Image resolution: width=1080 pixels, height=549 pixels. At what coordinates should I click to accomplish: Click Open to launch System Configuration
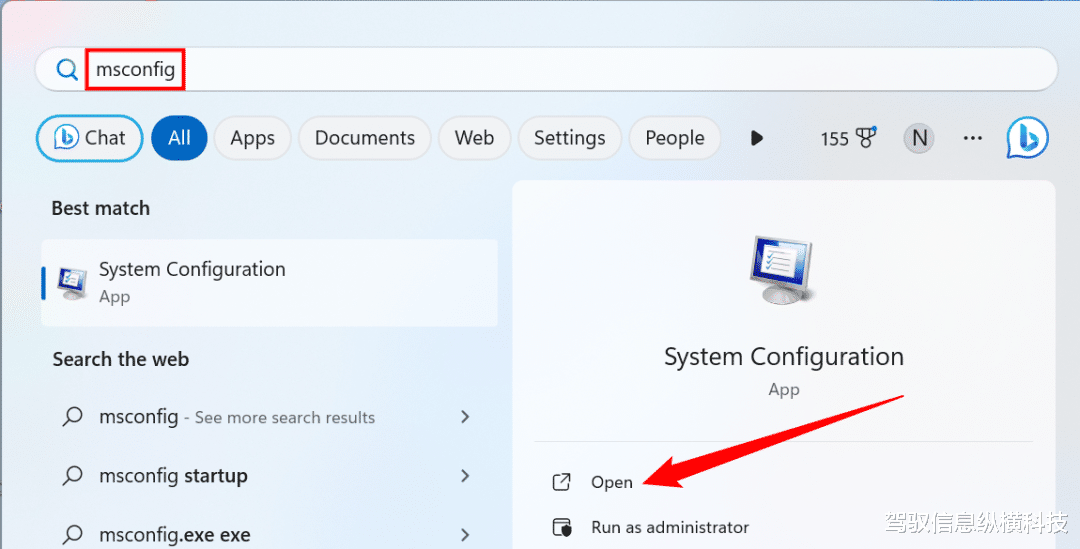(611, 482)
